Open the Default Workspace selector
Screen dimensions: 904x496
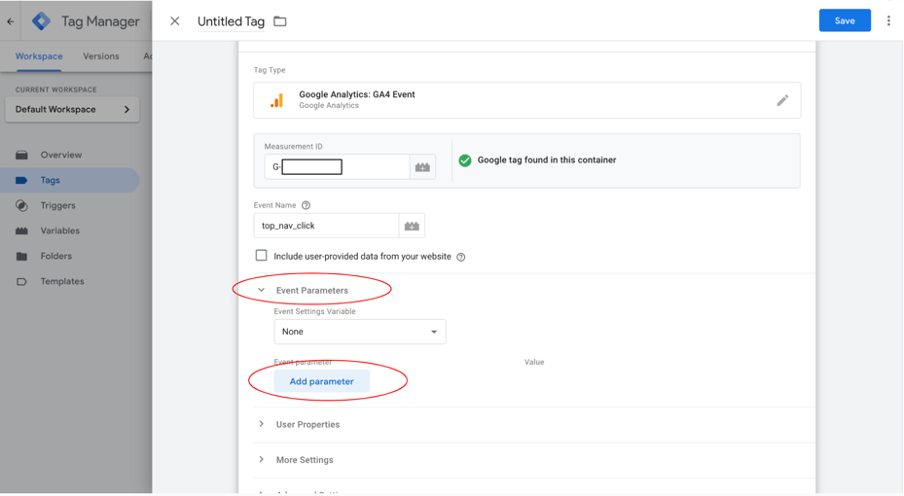[x=72, y=110]
